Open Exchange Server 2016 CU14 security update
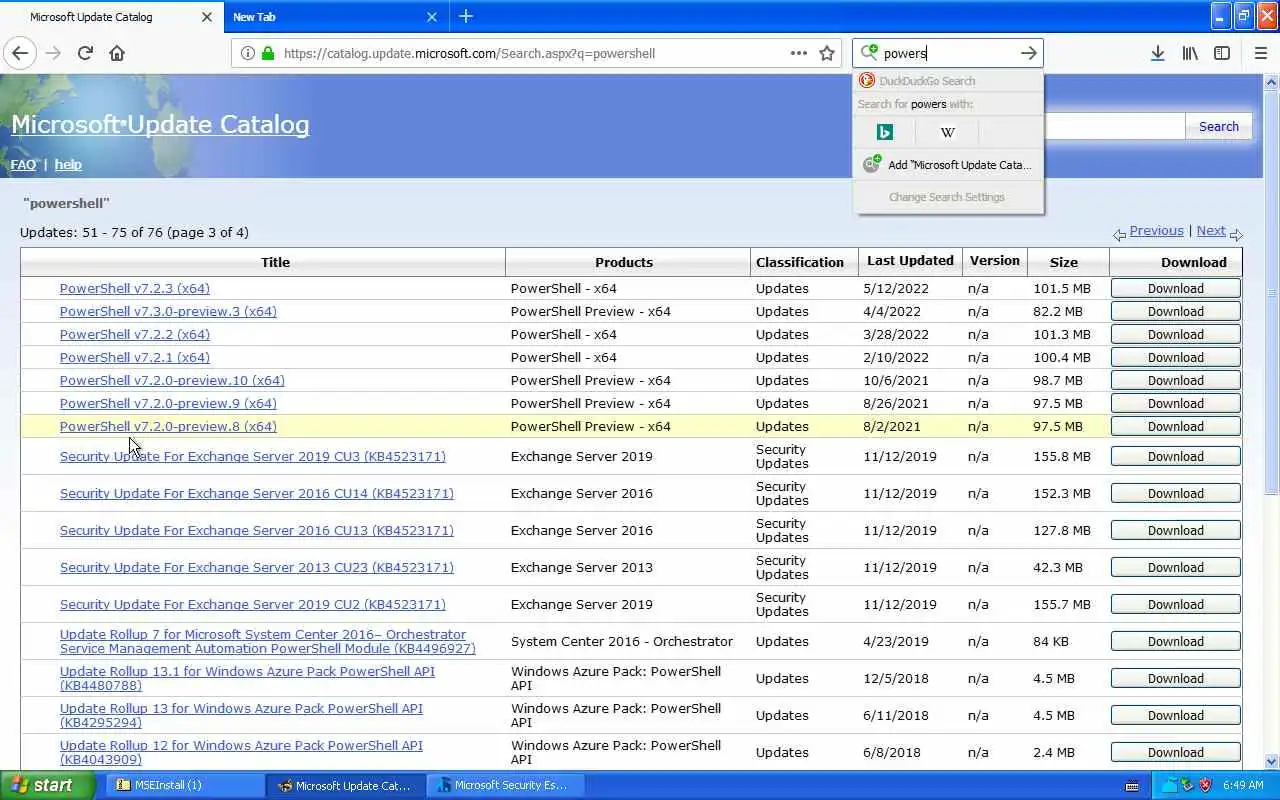The height and width of the screenshot is (800, 1280). (257, 493)
